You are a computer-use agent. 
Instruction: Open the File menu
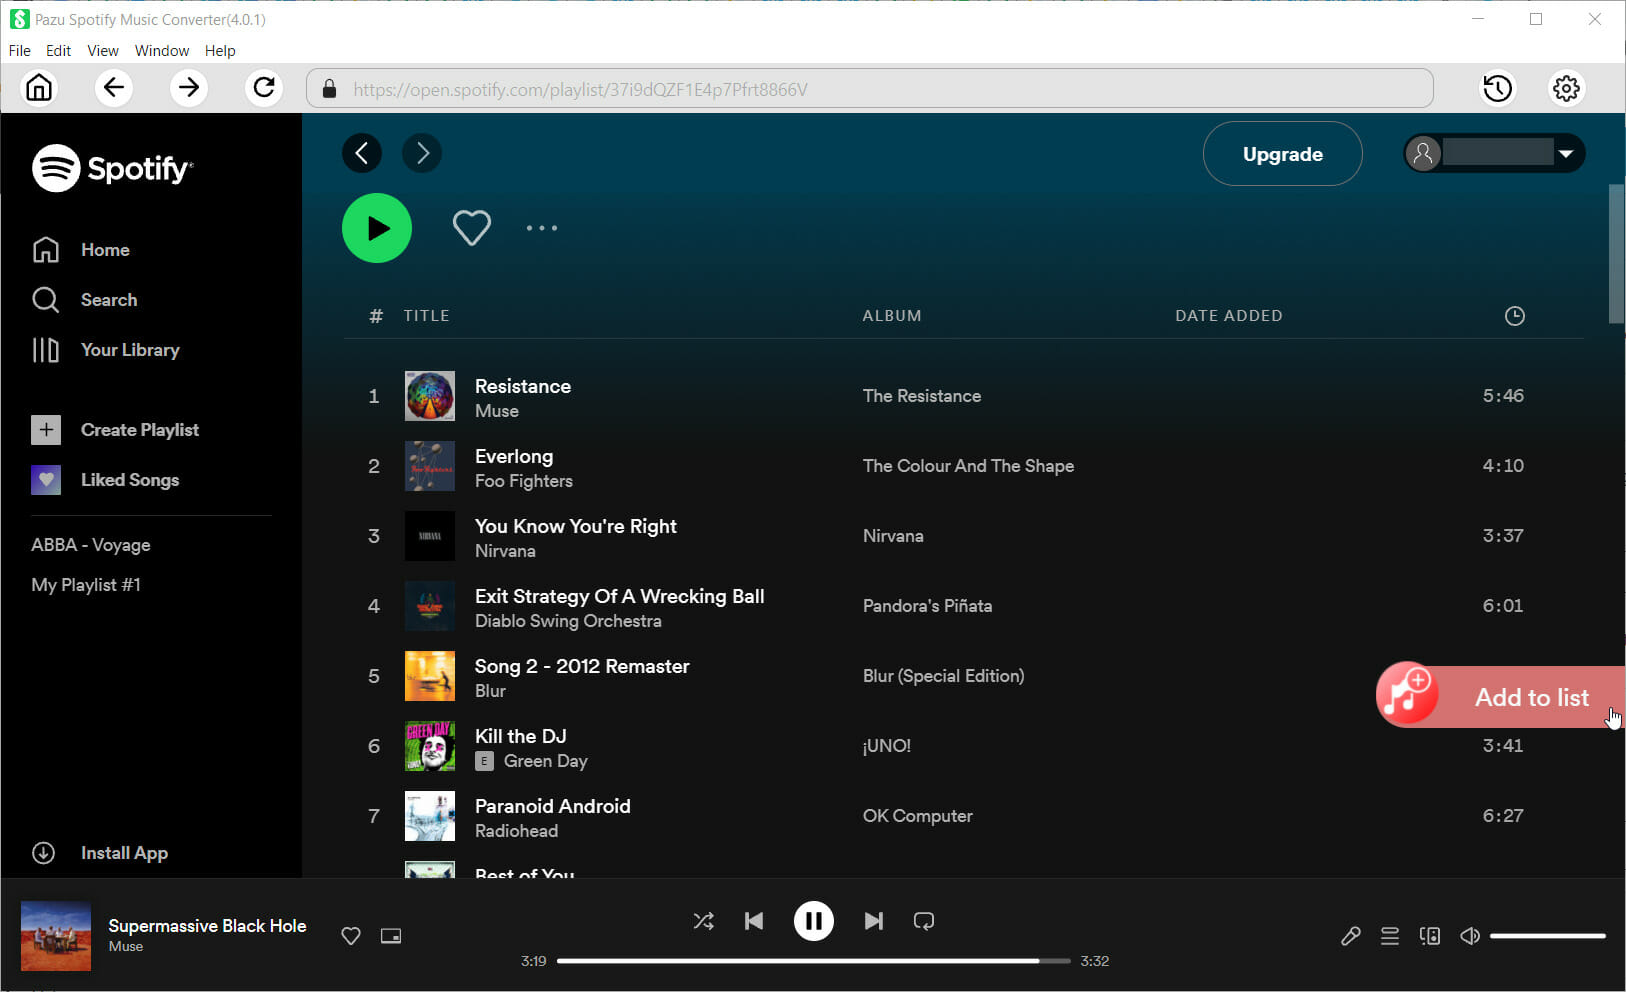20,50
